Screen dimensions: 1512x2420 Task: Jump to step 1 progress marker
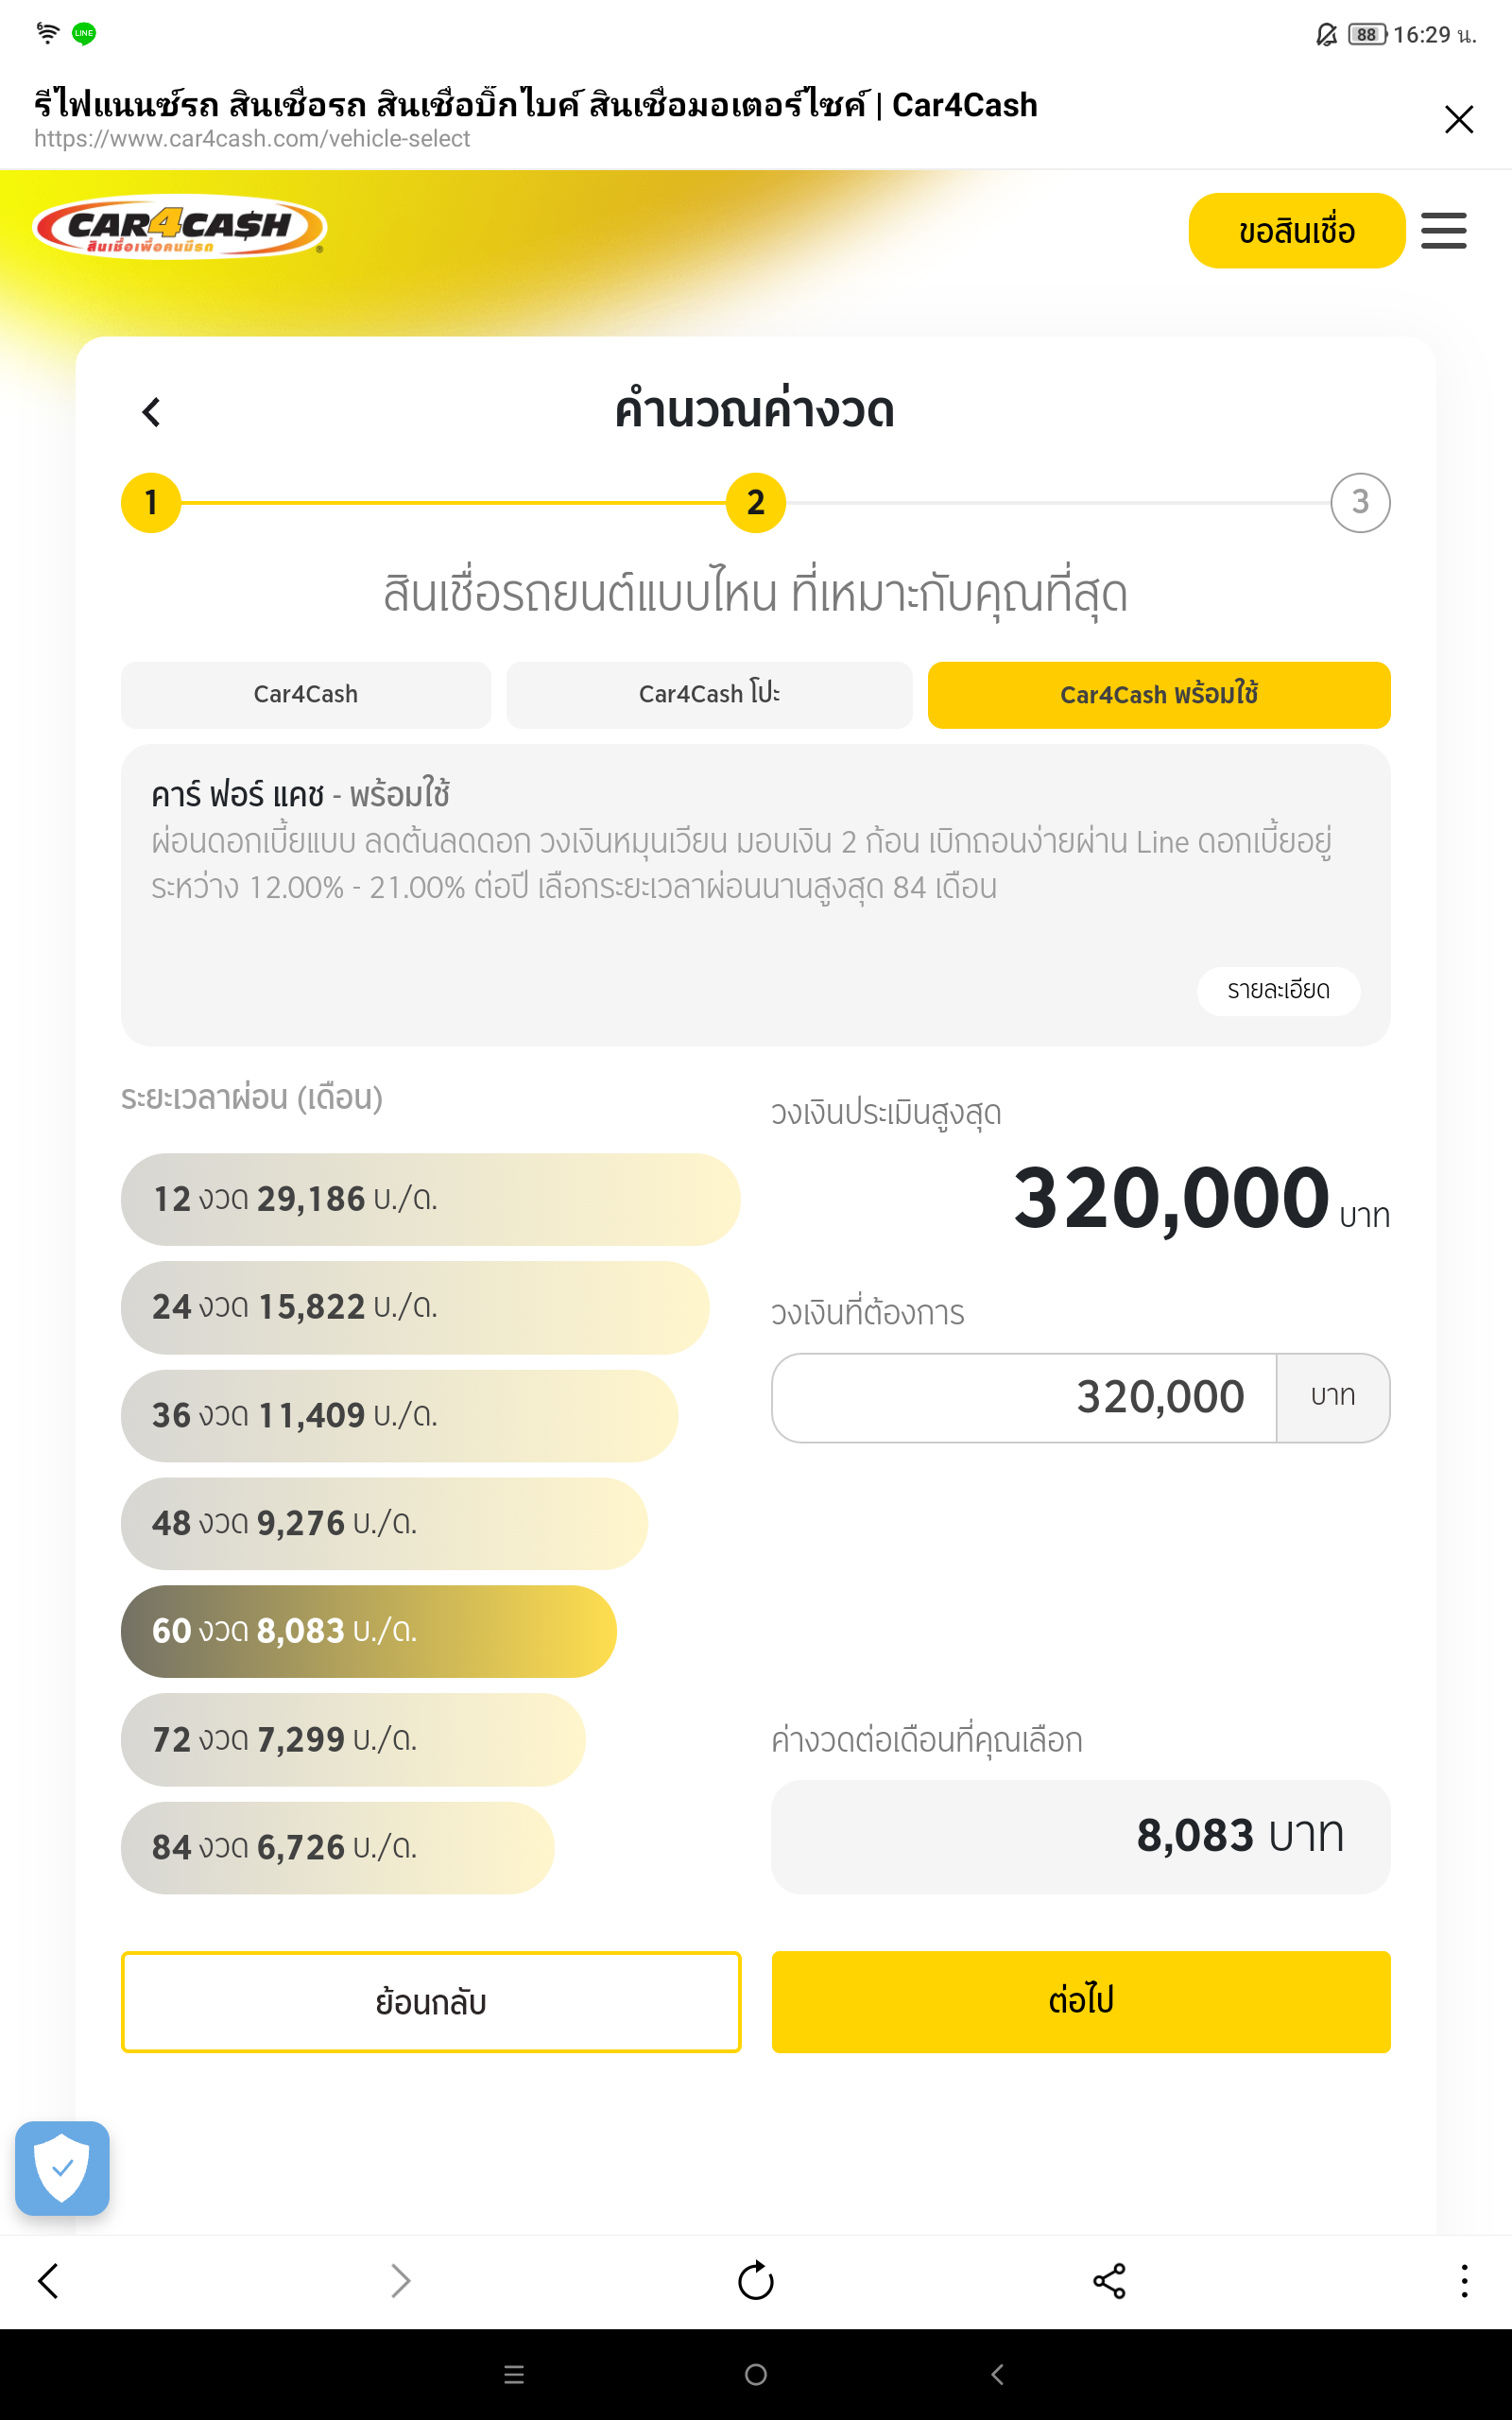(151, 502)
